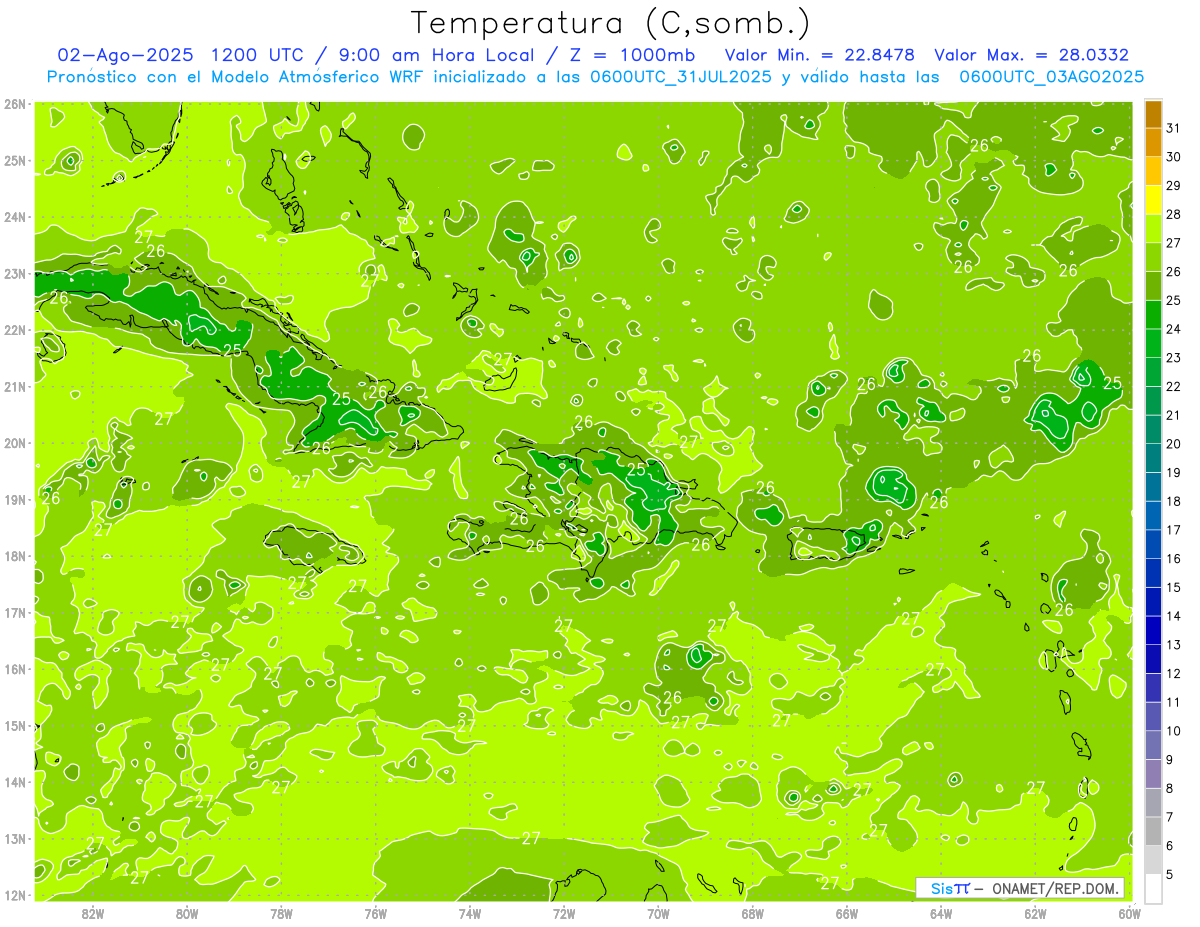The height and width of the screenshot is (927, 1200).
Task: Click the 64W longitude axis label
Action: point(940,913)
